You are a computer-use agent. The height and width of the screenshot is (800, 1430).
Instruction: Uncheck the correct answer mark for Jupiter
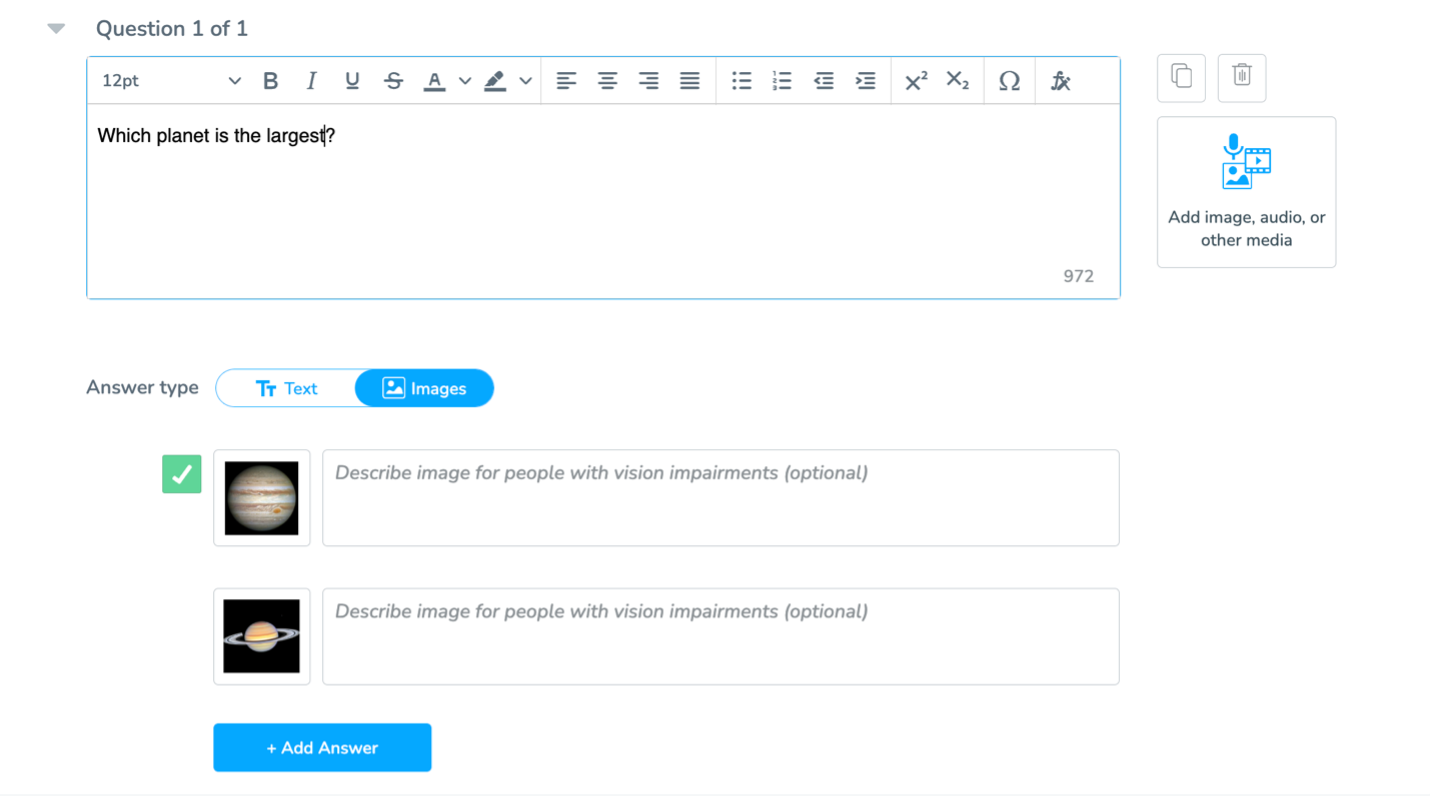tap(182, 474)
